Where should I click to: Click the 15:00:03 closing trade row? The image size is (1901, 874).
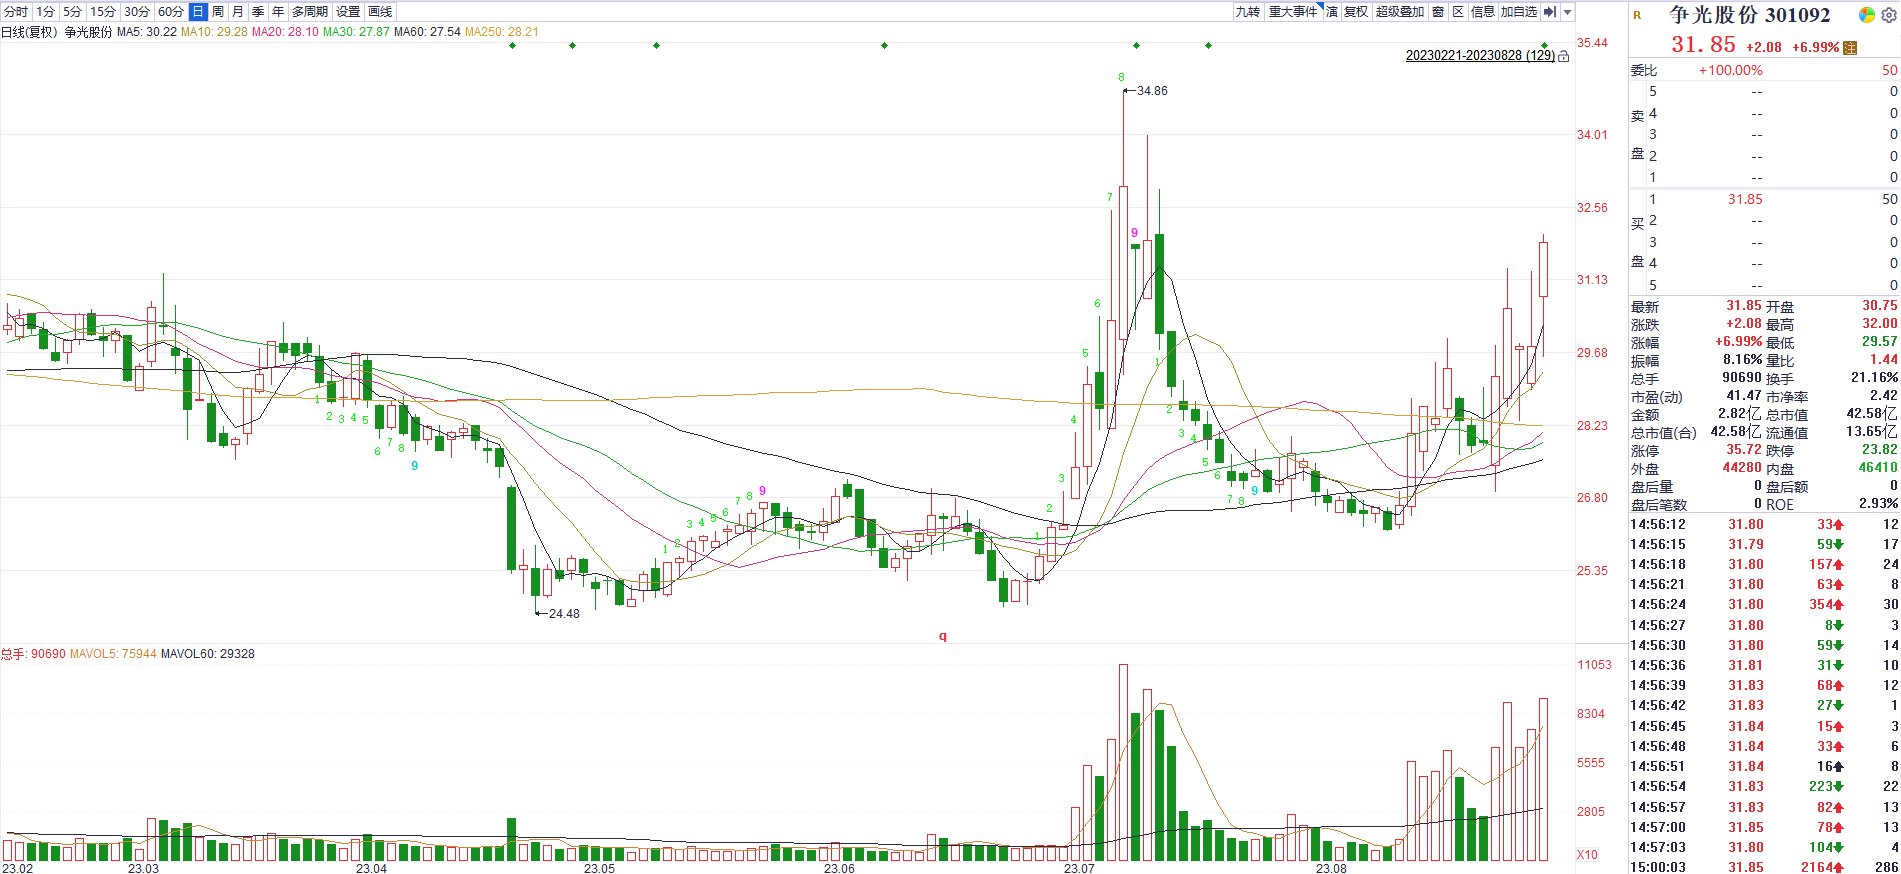click(1764, 867)
